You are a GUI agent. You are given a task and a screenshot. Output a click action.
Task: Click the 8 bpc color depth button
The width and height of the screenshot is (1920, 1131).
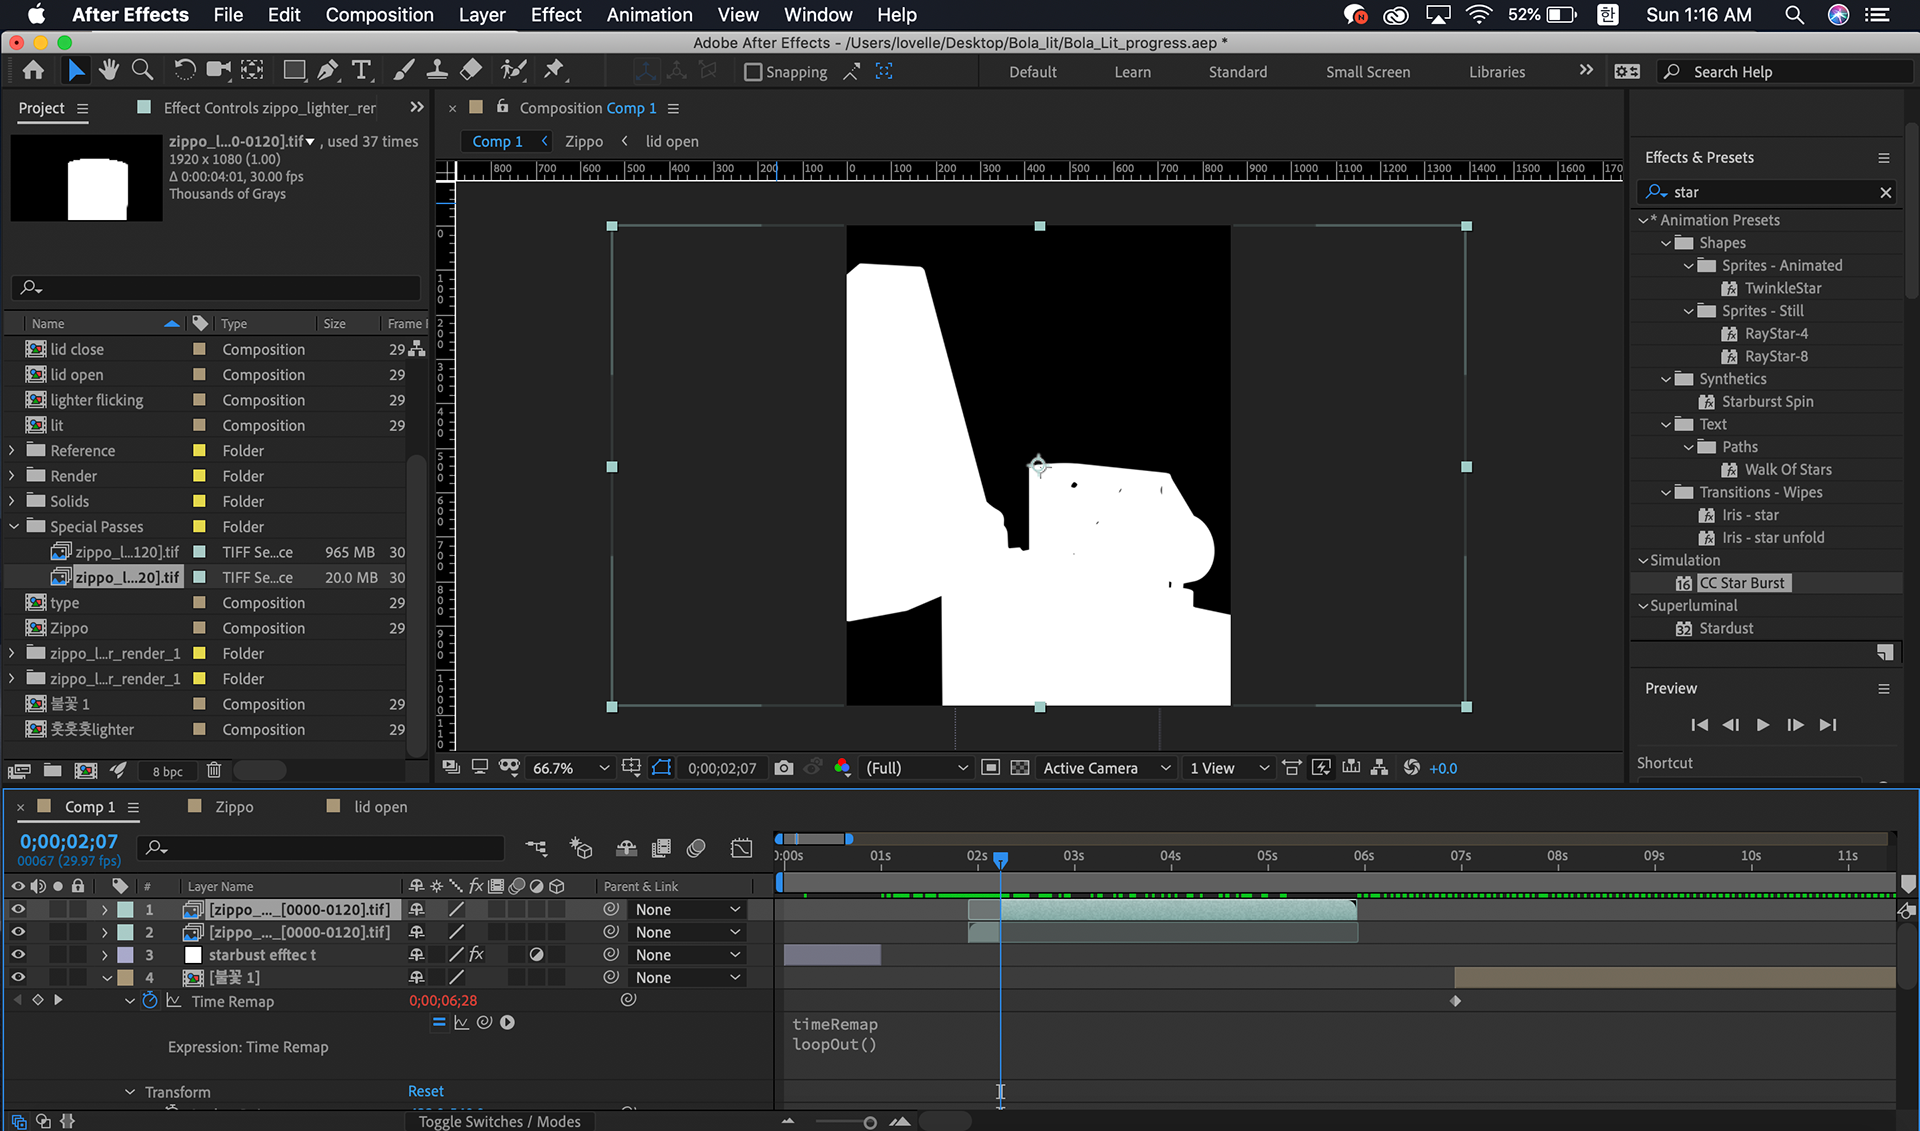[x=167, y=771]
